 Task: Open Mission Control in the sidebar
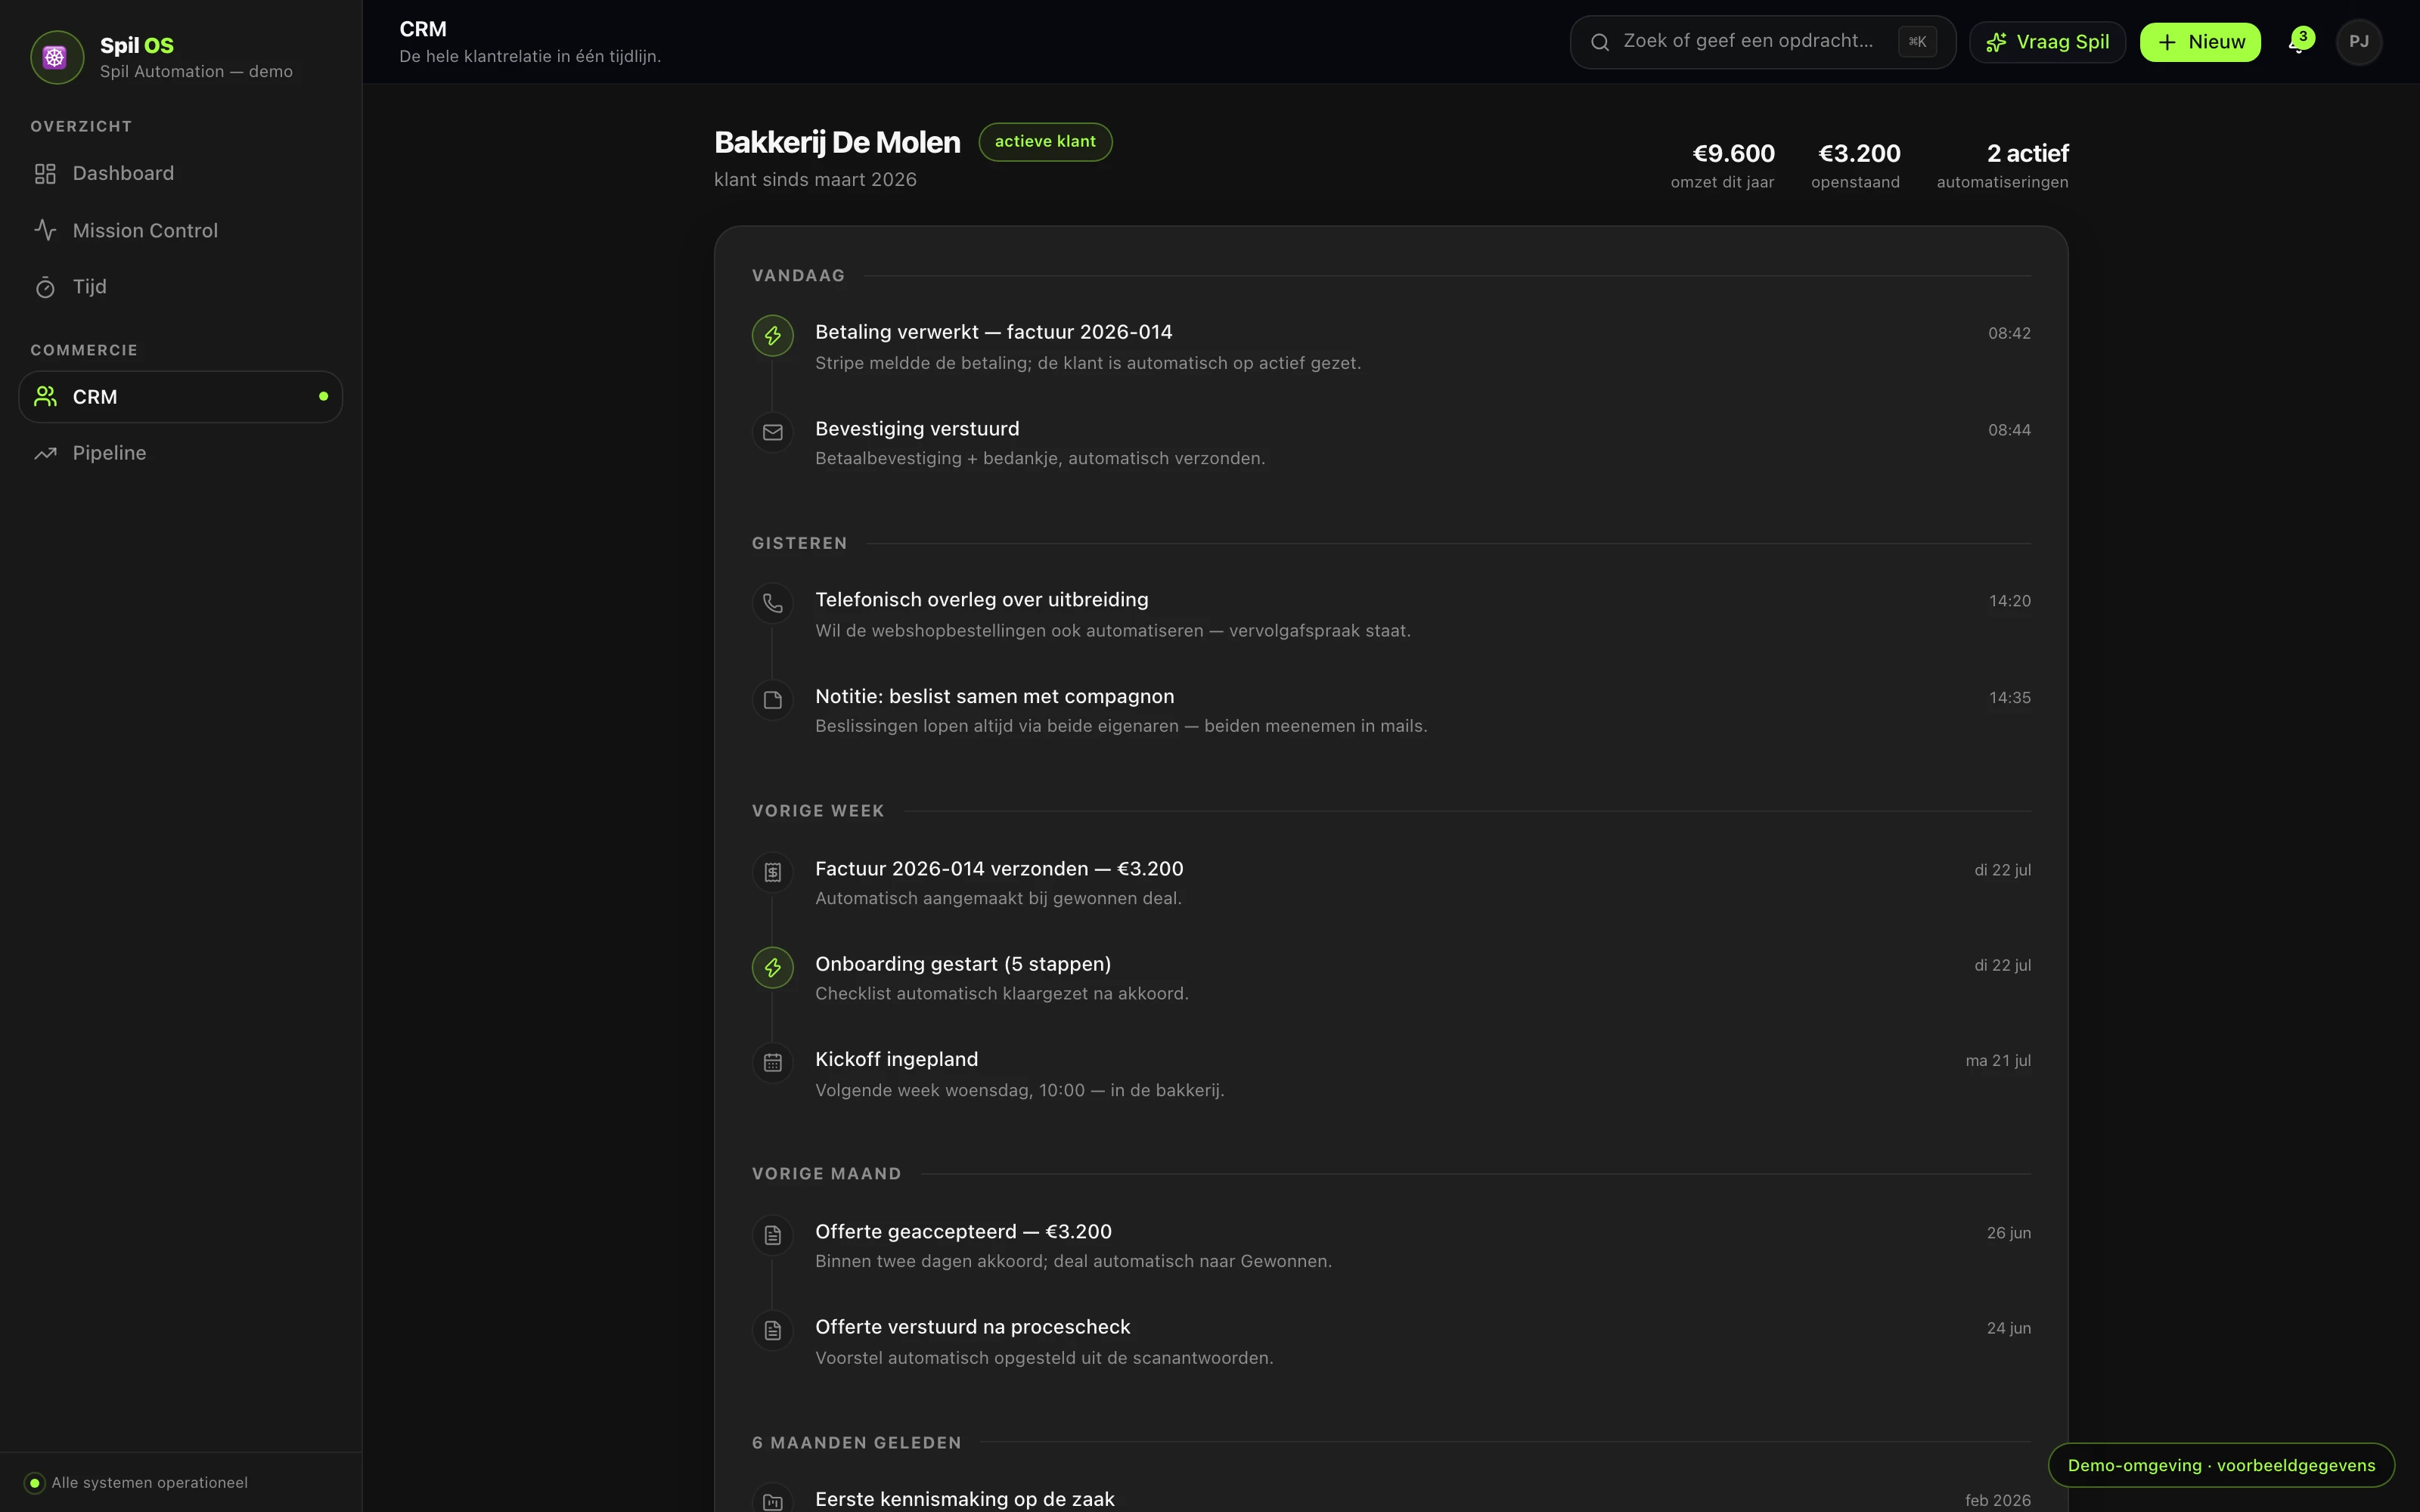[180, 231]
